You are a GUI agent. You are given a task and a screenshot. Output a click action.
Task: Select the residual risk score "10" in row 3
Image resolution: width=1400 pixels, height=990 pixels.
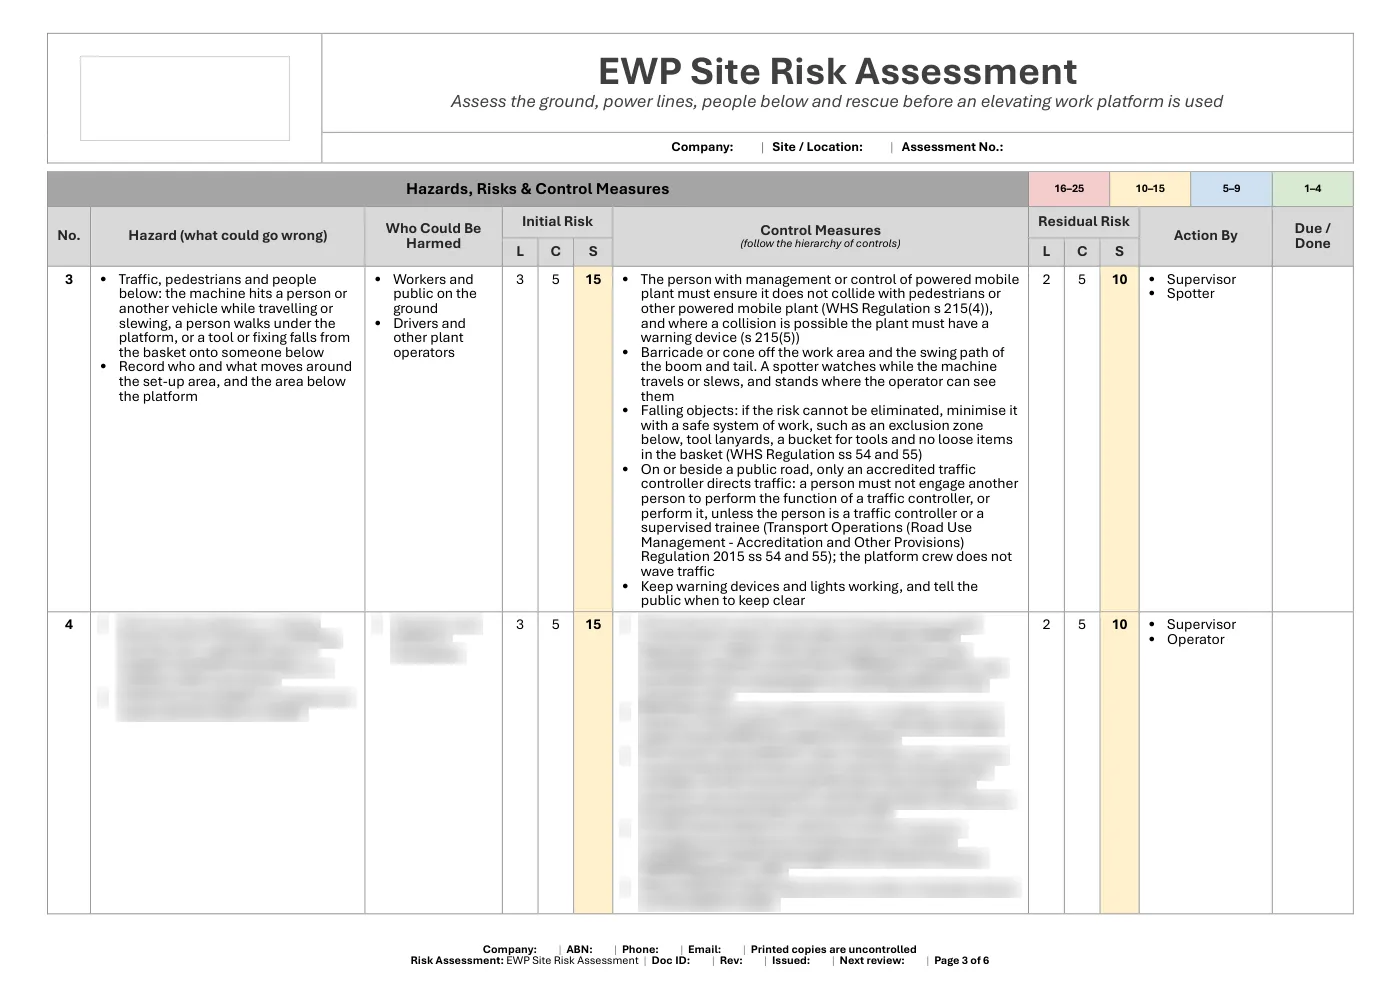1119,280
